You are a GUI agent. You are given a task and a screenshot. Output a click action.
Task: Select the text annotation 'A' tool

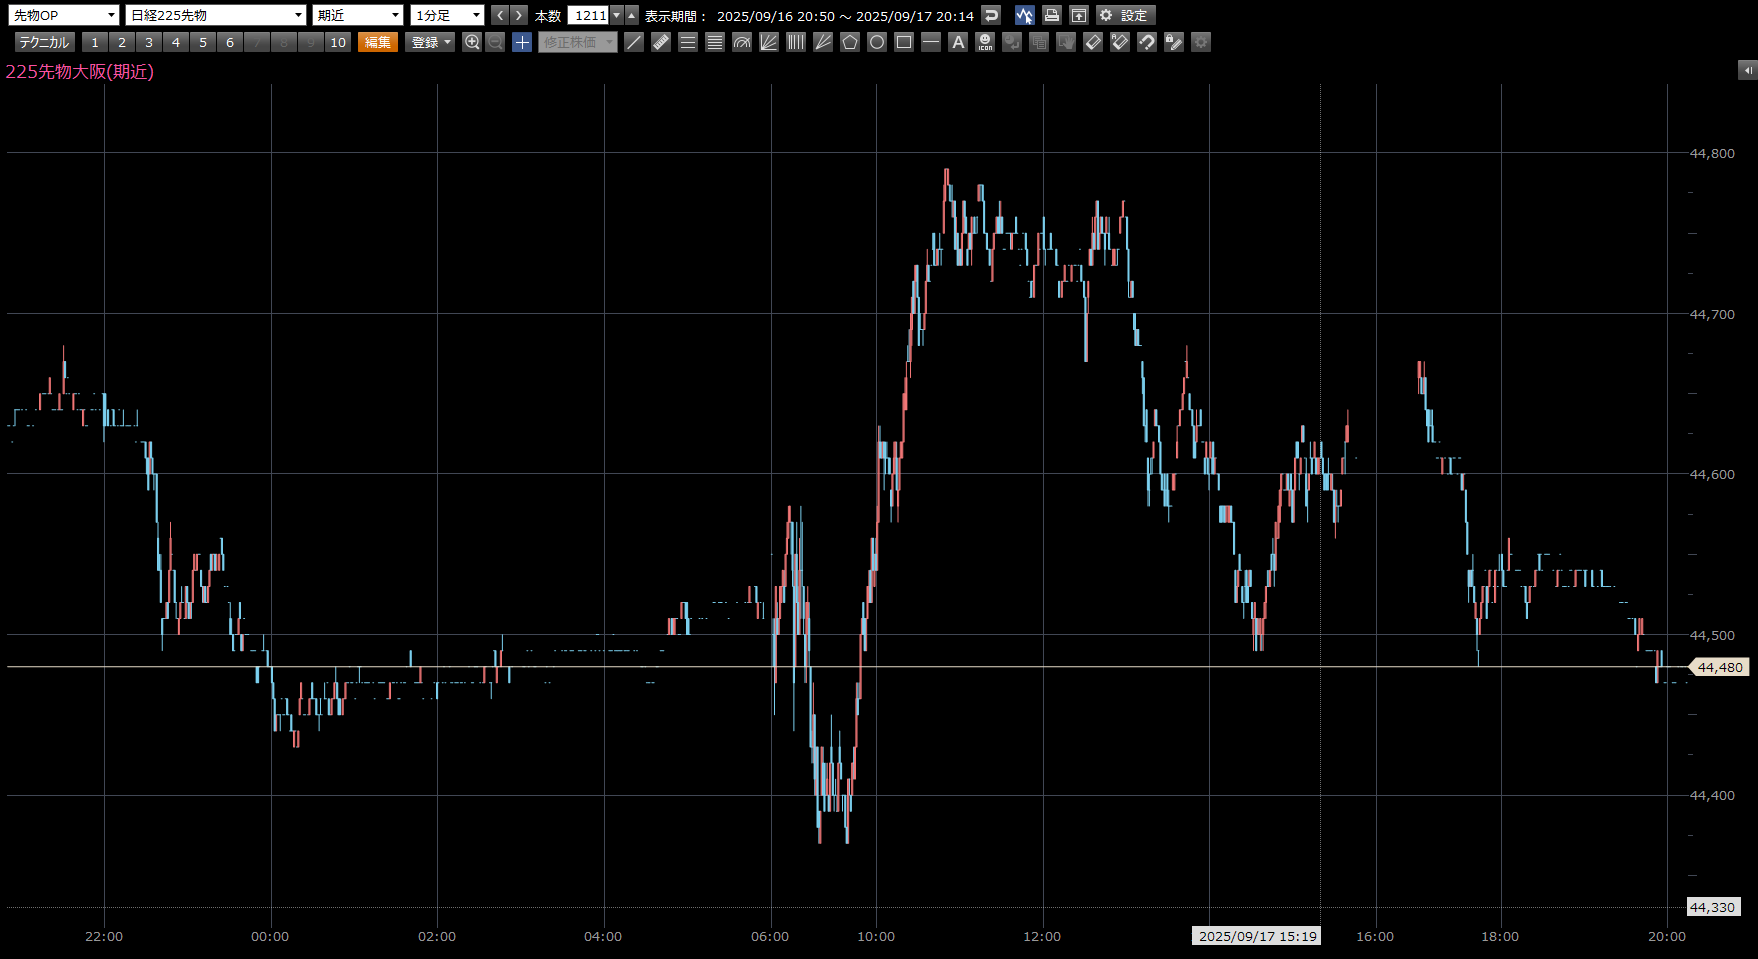[958, 42]
